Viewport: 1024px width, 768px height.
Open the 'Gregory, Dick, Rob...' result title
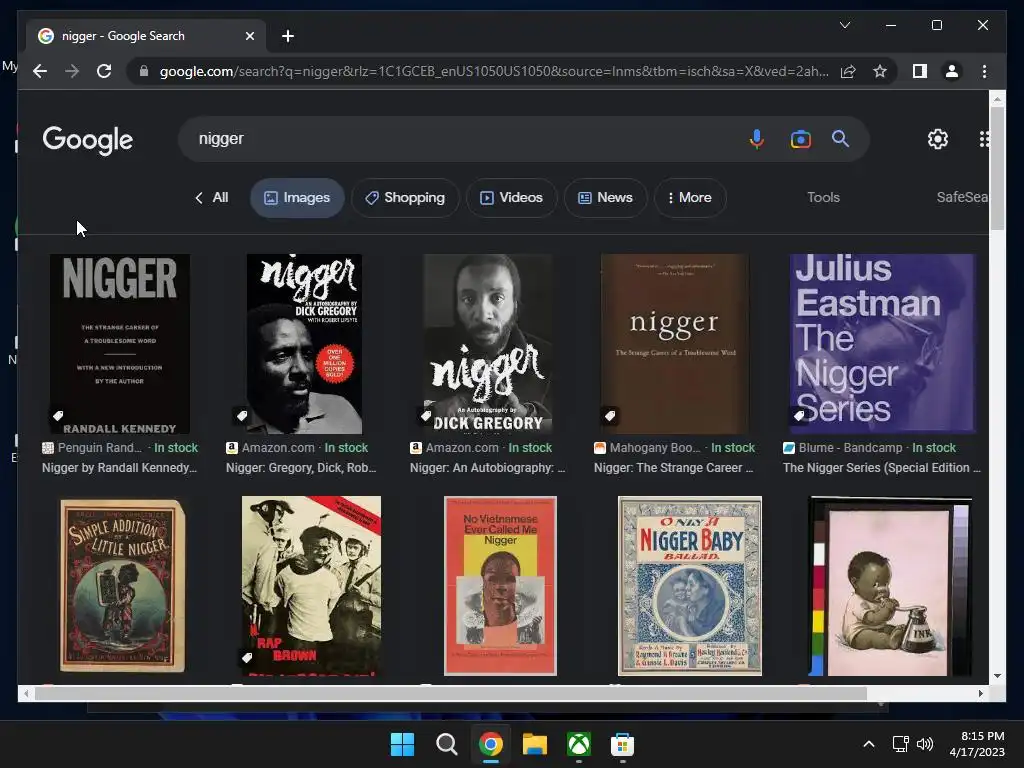pos(301,468)
